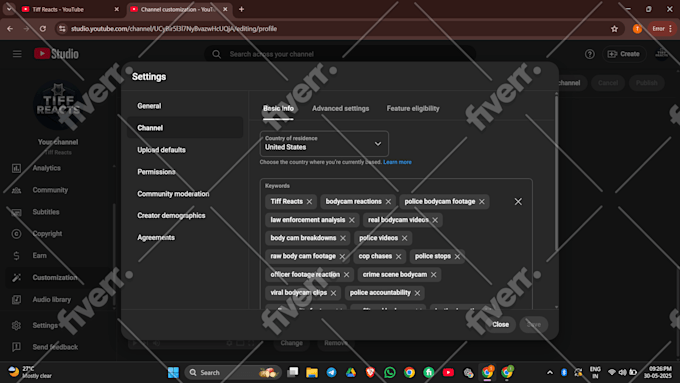680x383 pixels.
Task: Remove the bodycam reactions keyword
Action: tap(388, 202)
